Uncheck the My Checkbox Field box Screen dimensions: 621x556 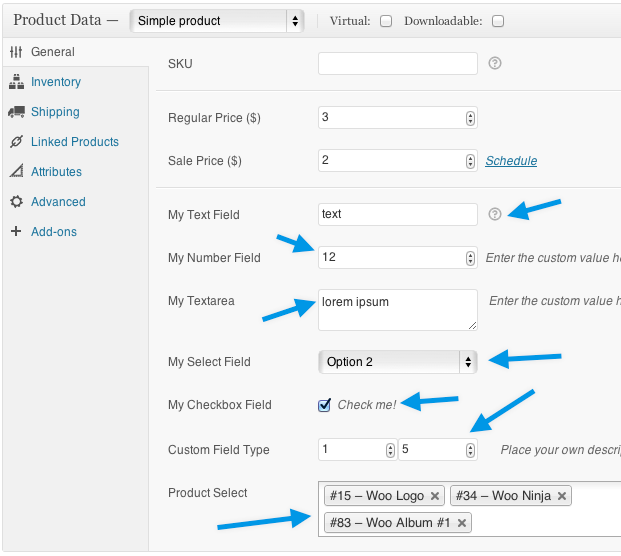(324, 405)
